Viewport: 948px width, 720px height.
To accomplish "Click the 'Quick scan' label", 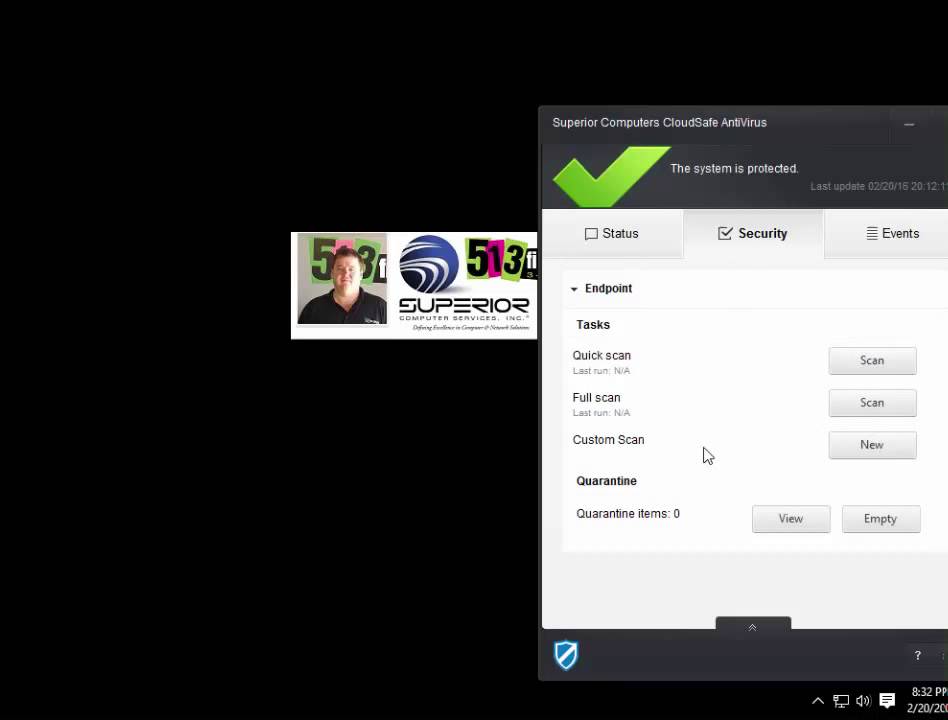I will coord(602,355).
